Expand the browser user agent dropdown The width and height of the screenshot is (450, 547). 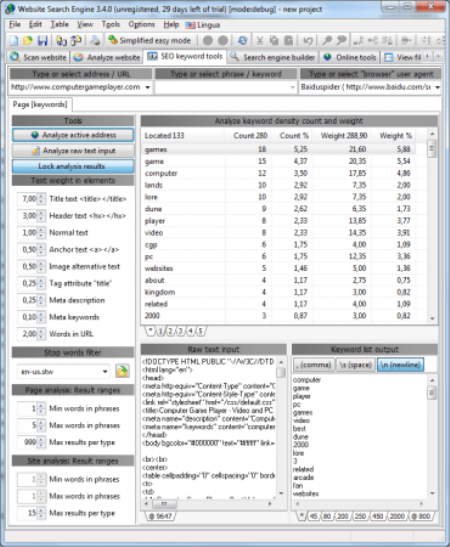437,87
